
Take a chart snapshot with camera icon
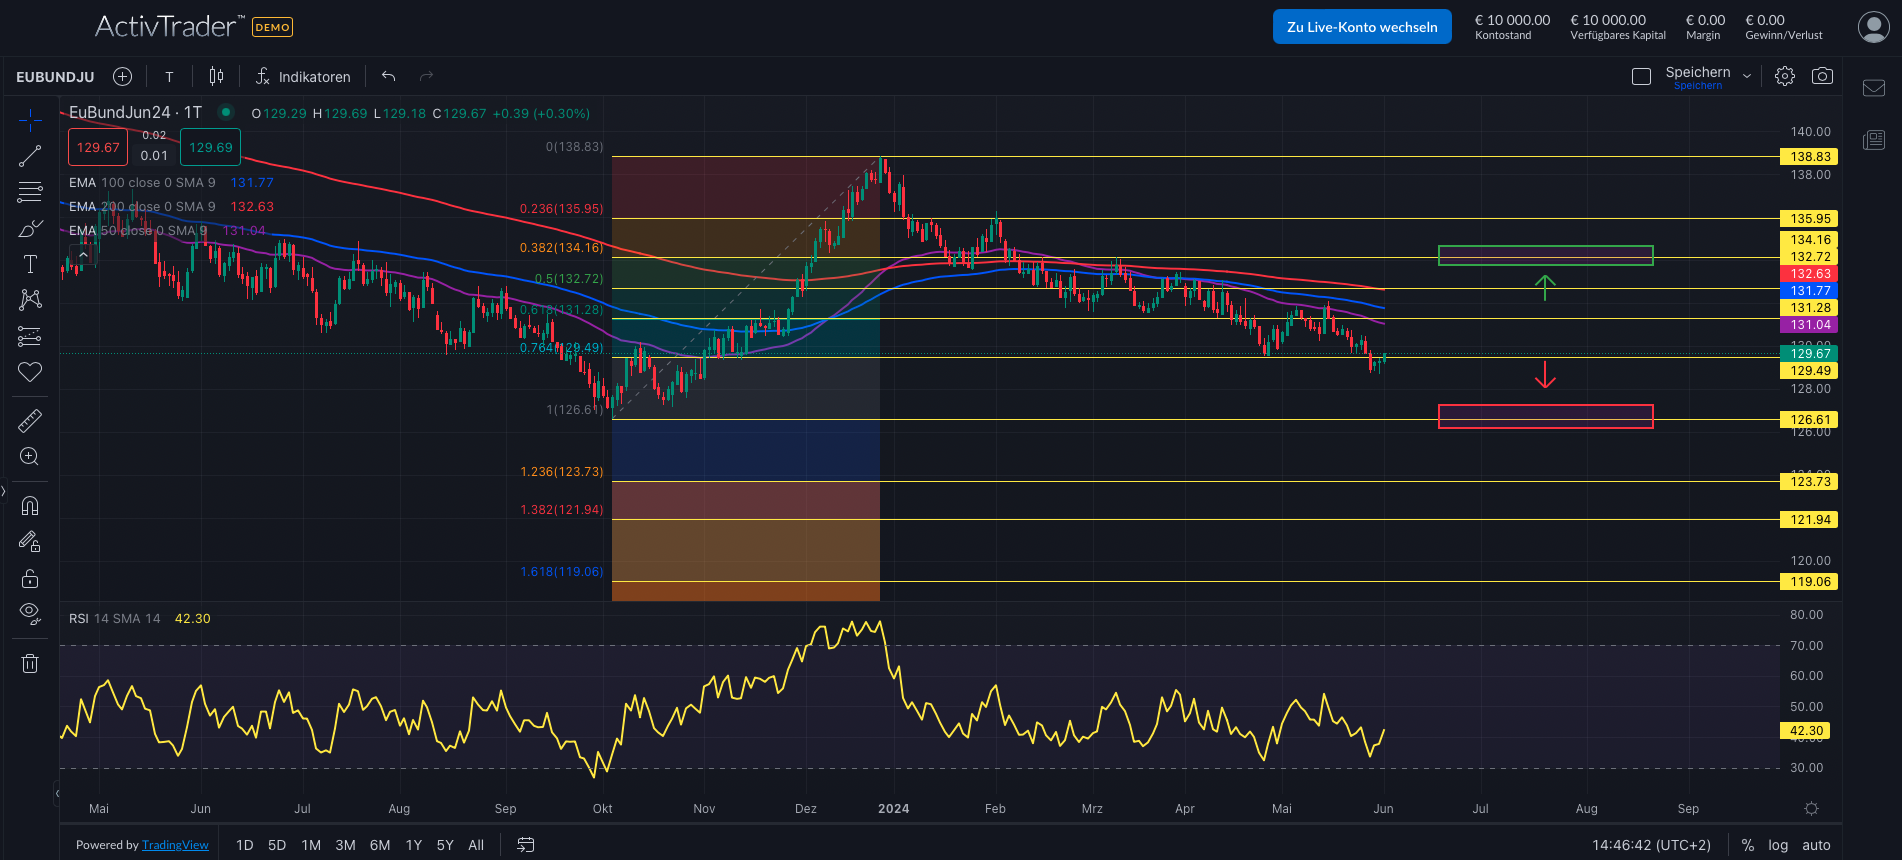(1822, 77)
